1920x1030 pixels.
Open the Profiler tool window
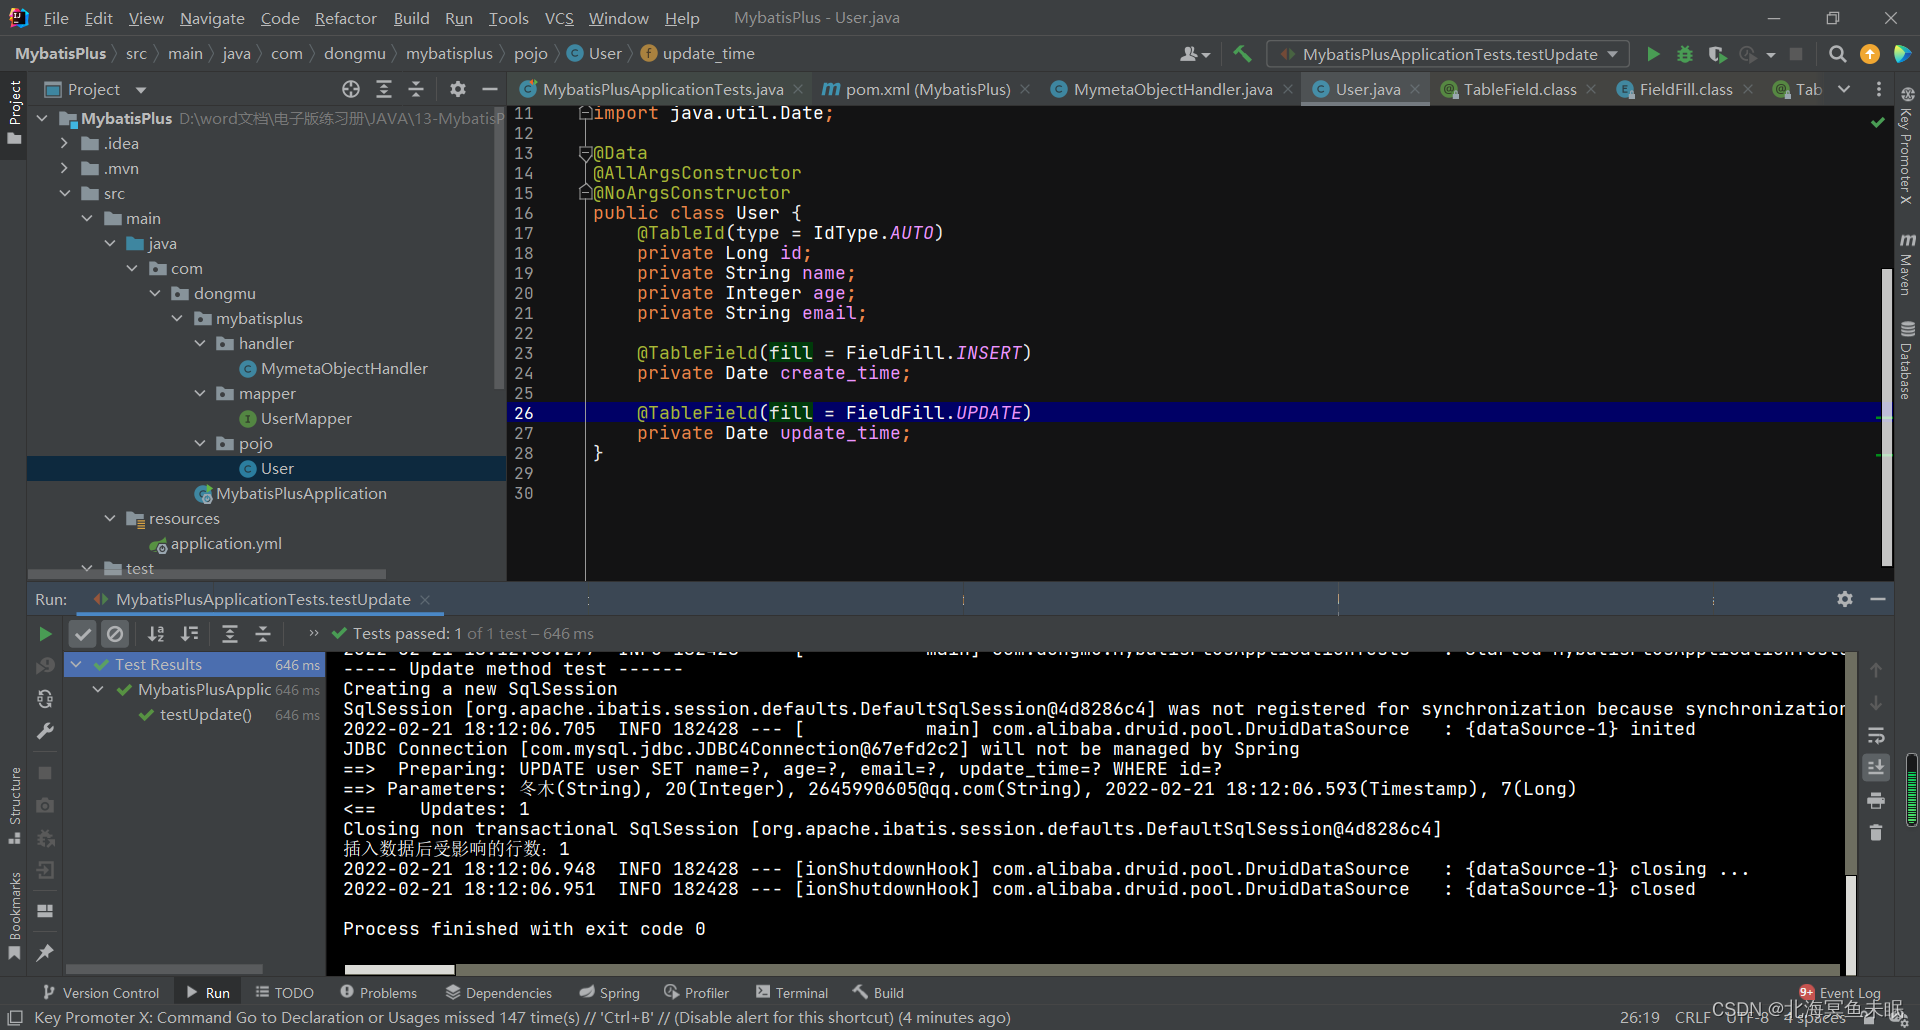(x=696, y=992)
